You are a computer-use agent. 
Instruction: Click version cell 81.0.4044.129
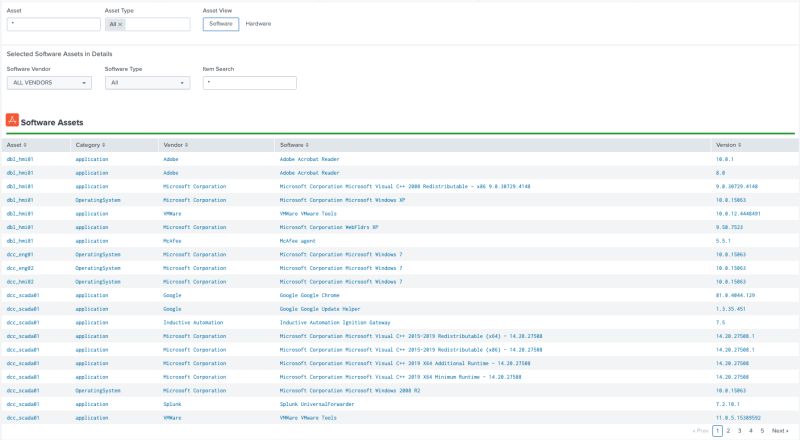[x=735, y=296]
